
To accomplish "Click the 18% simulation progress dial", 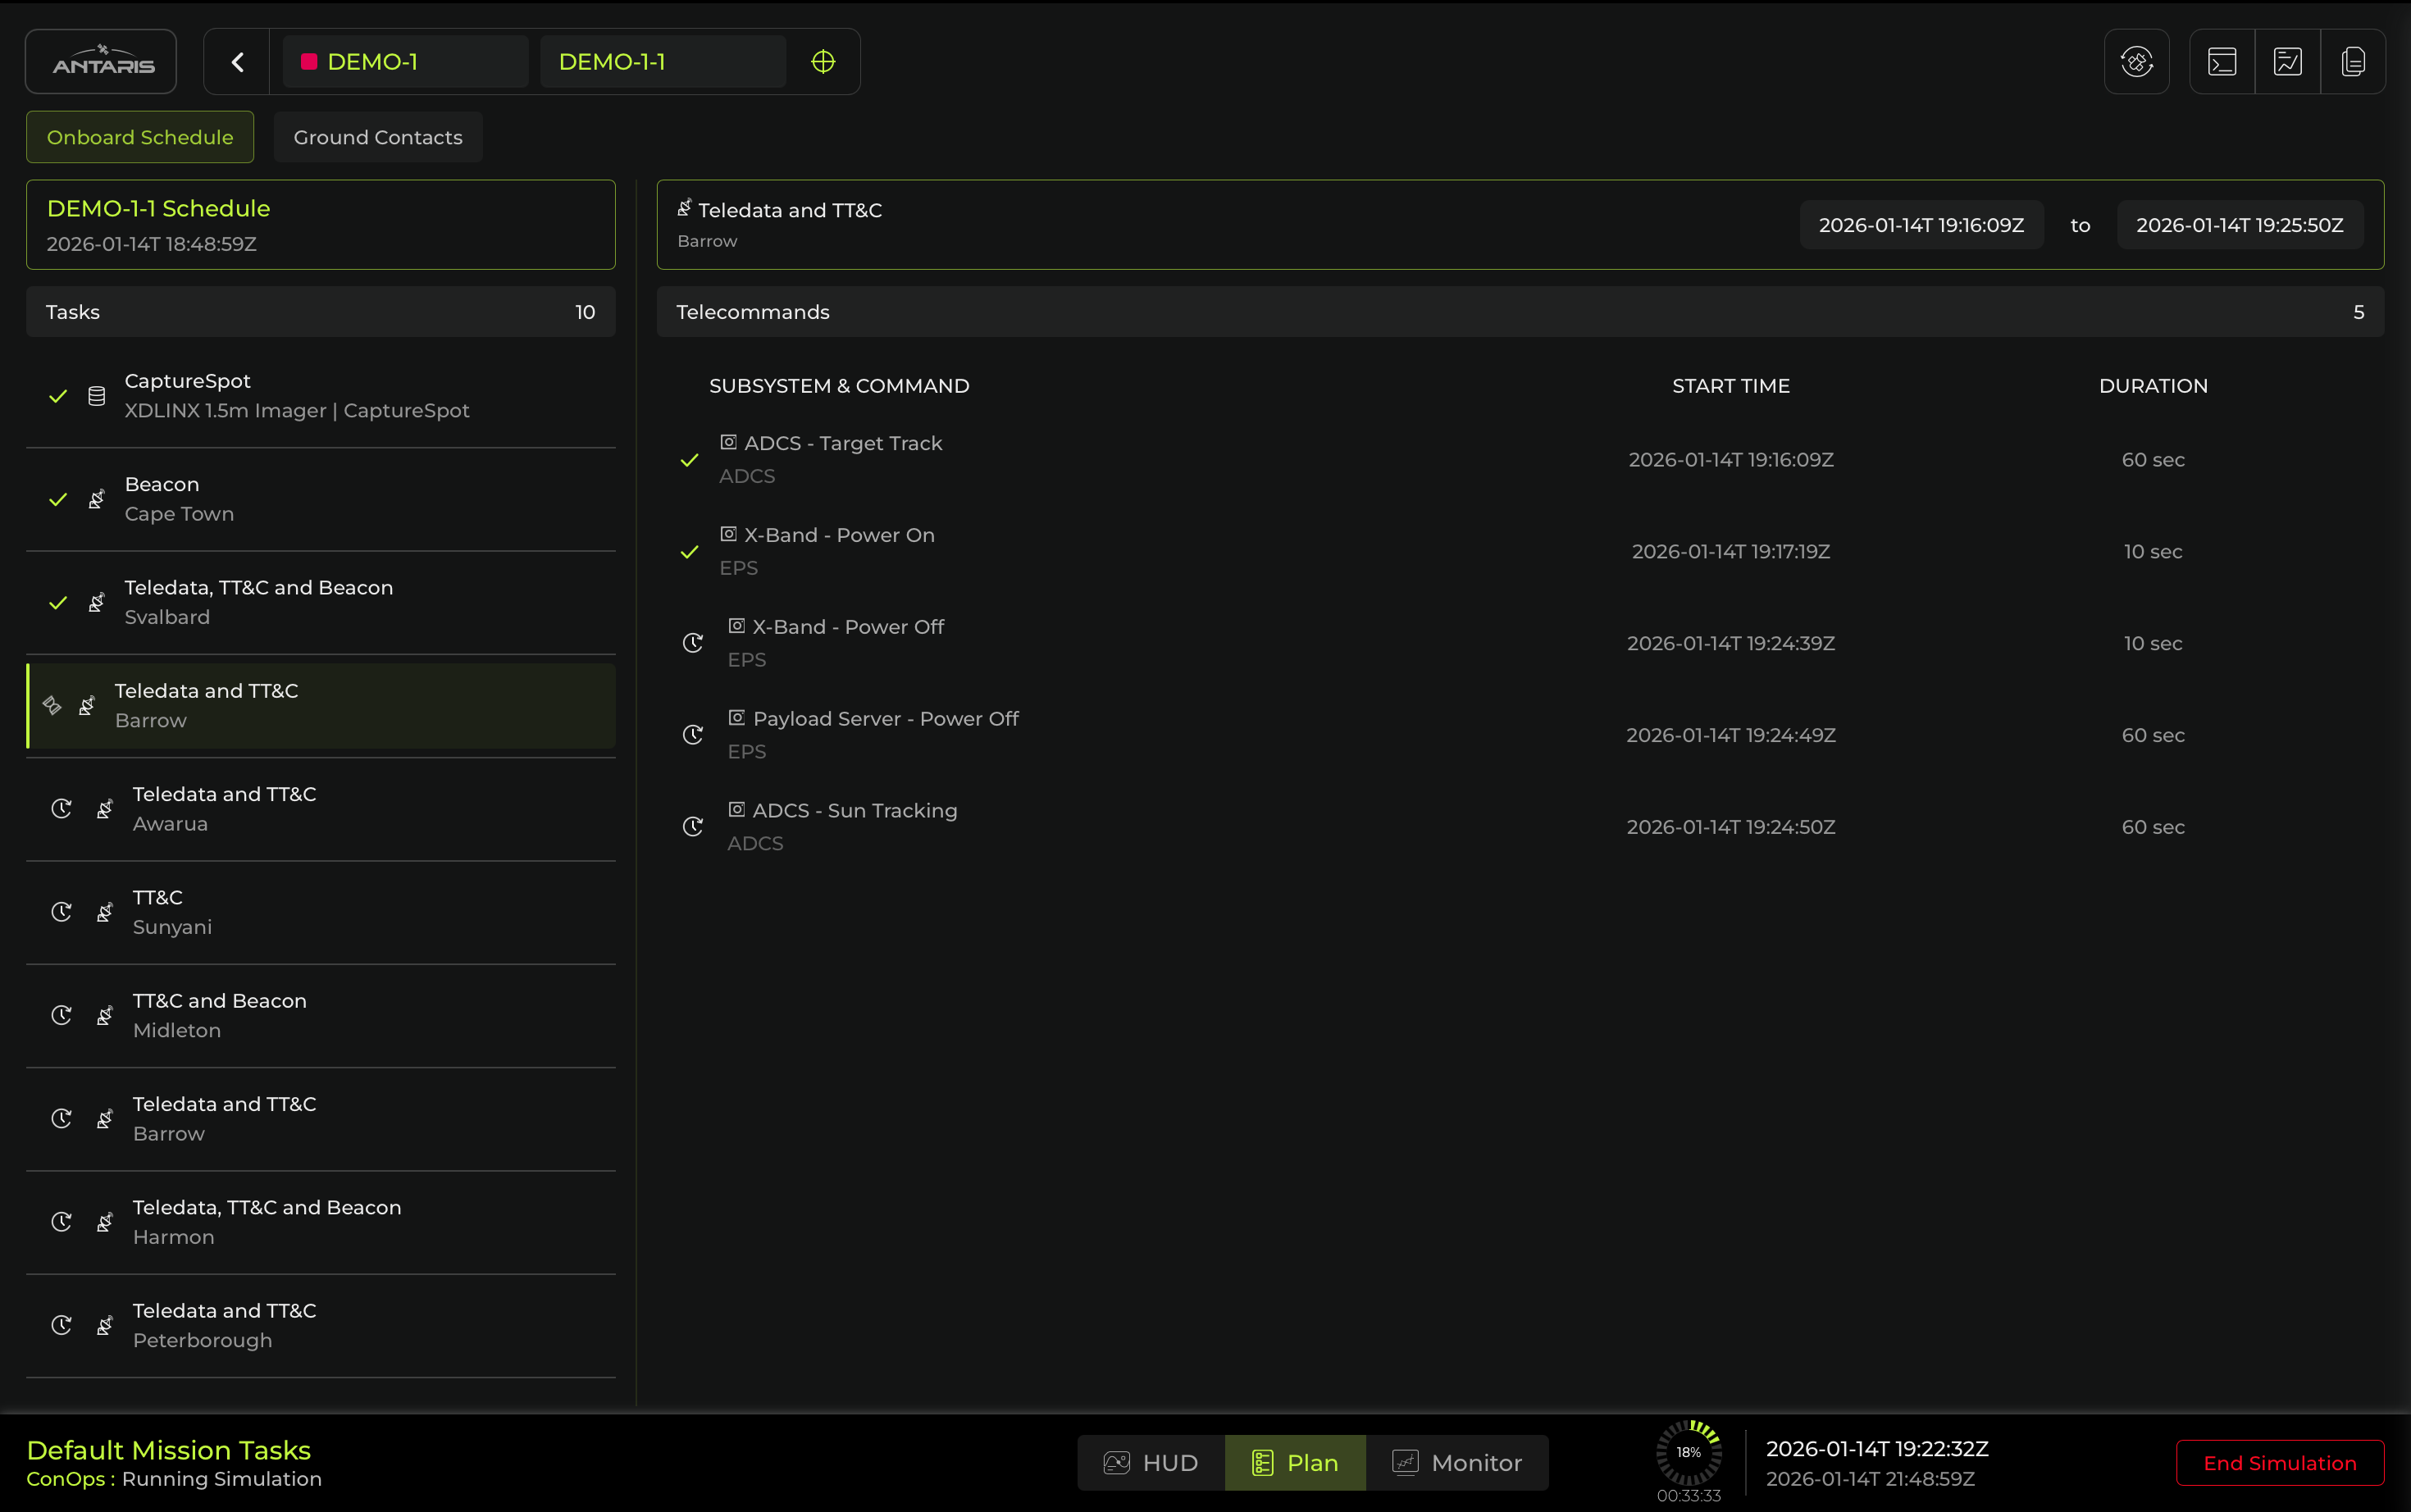I will 1689,1452.
